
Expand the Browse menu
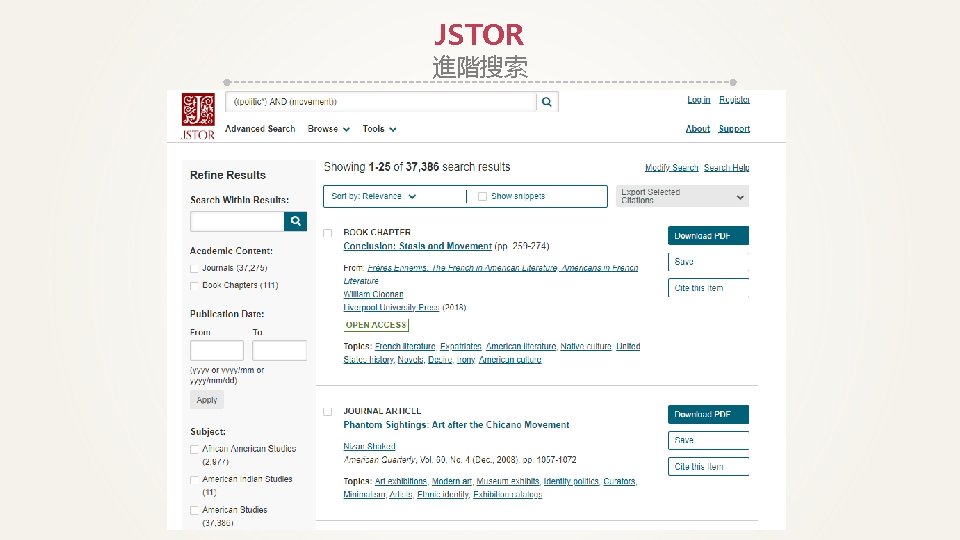point(328,129)
